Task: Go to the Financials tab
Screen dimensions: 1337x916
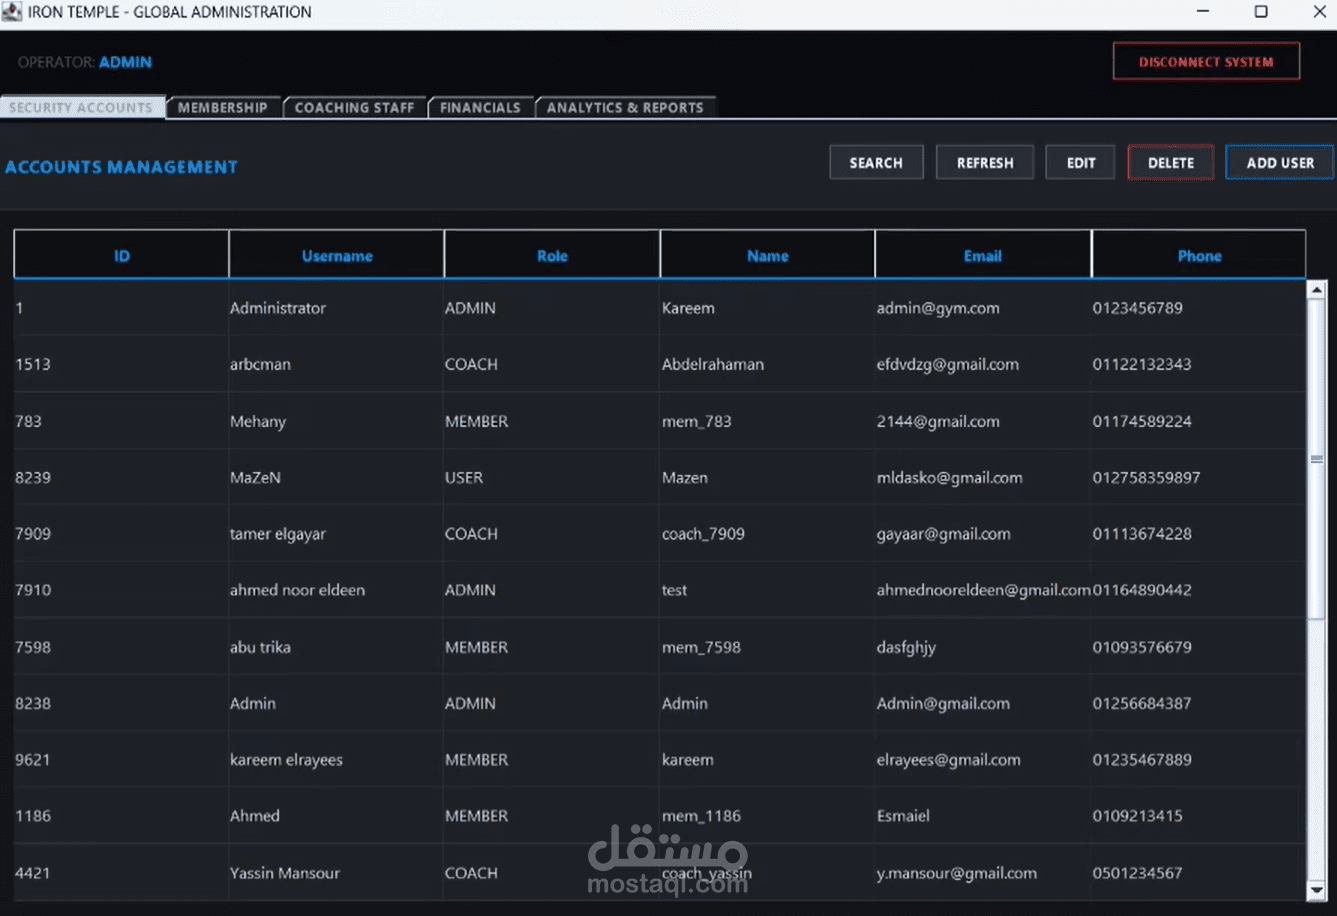Action: pos(480,107)
